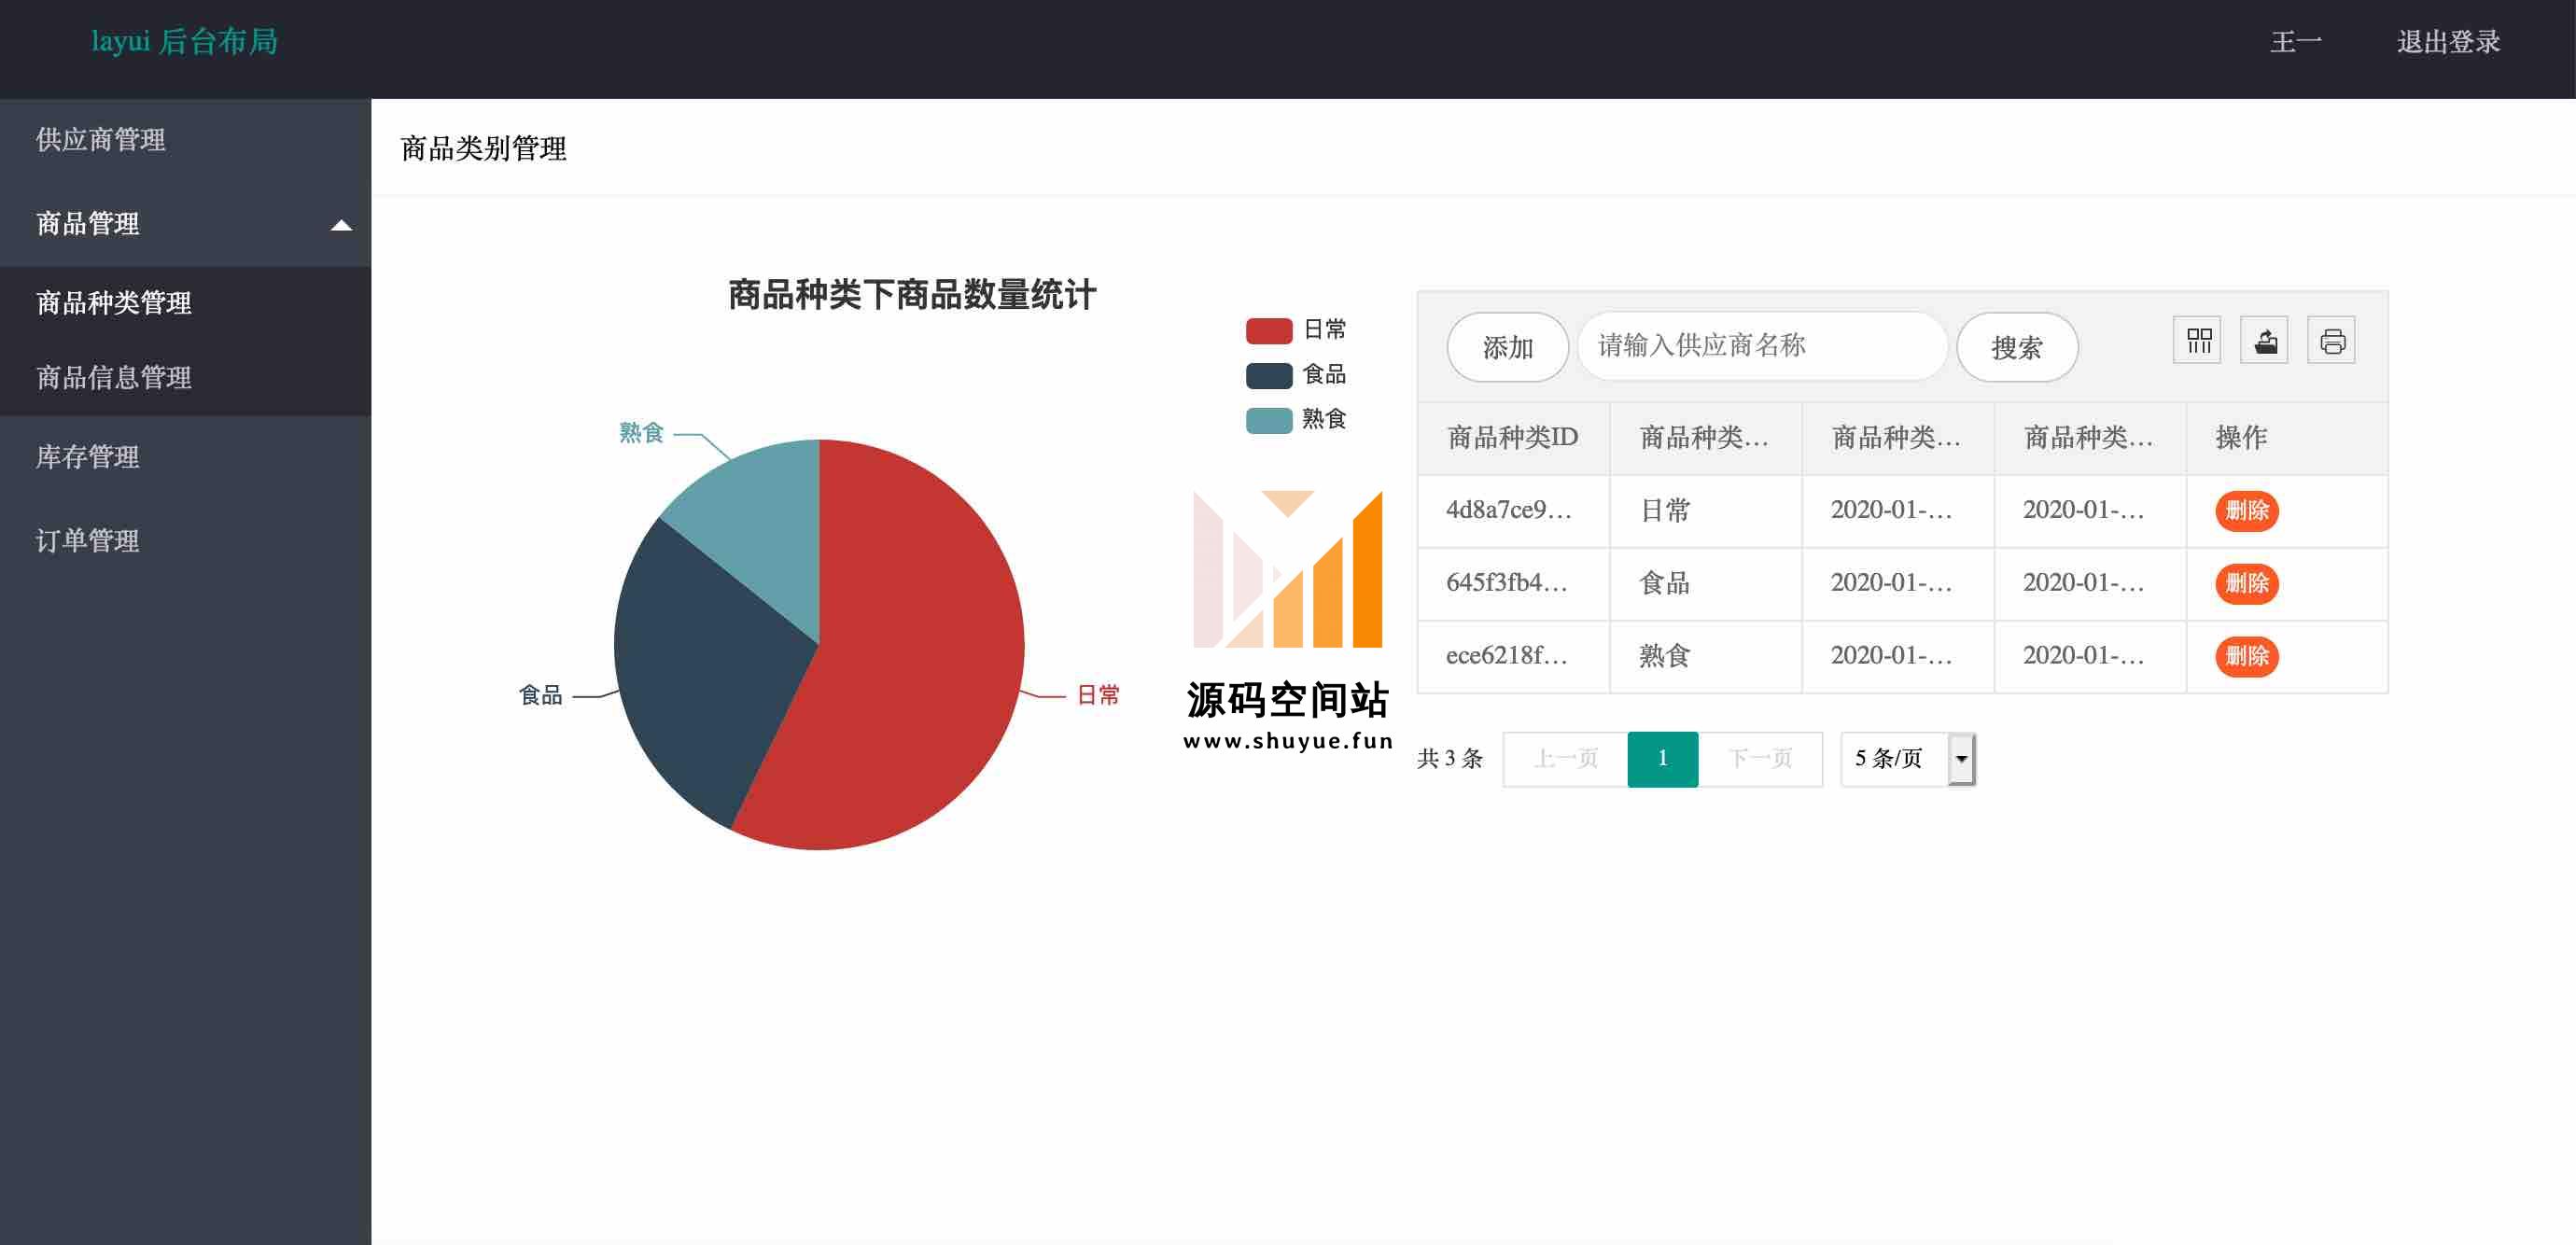Go to page 1 button

tap(1662, 759)
